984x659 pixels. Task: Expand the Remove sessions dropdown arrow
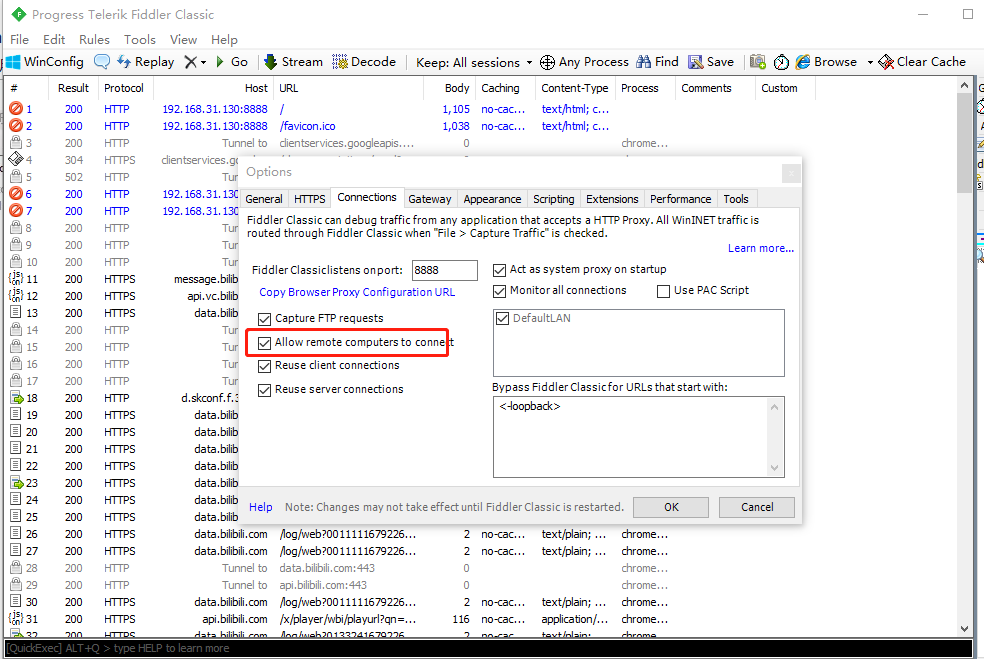tap(203, 63)
